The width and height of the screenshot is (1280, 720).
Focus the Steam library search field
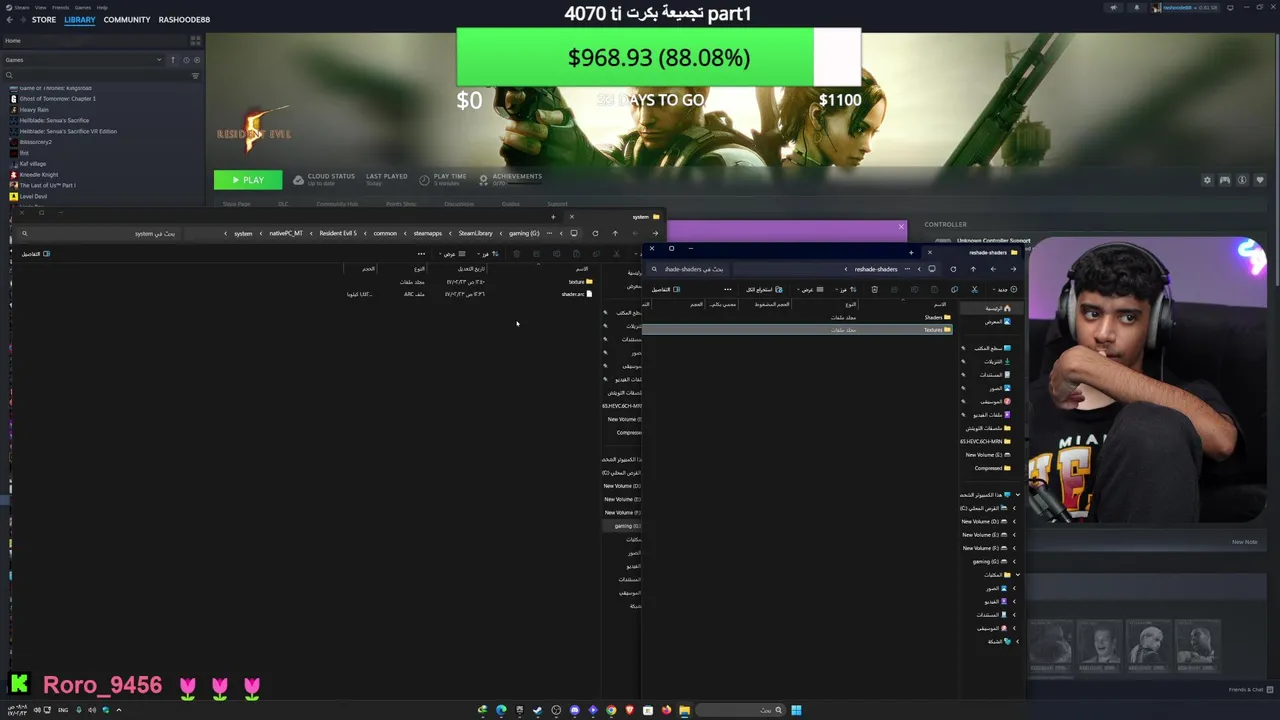point(97,75)
